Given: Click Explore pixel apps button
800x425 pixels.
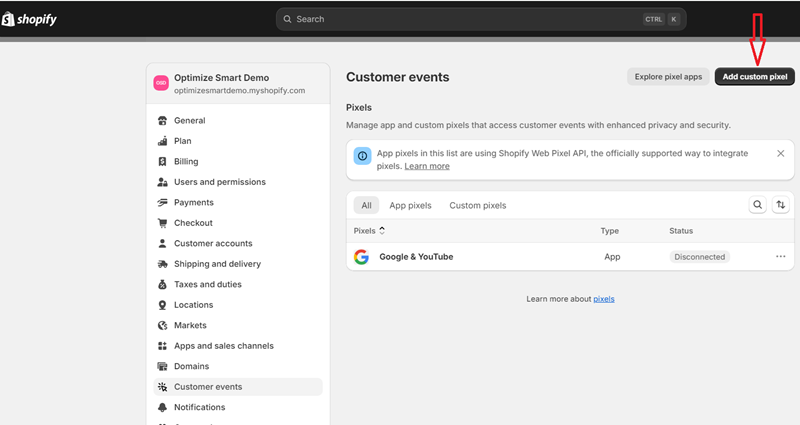Looking at the screenshot, I should (x=668, y=77).
